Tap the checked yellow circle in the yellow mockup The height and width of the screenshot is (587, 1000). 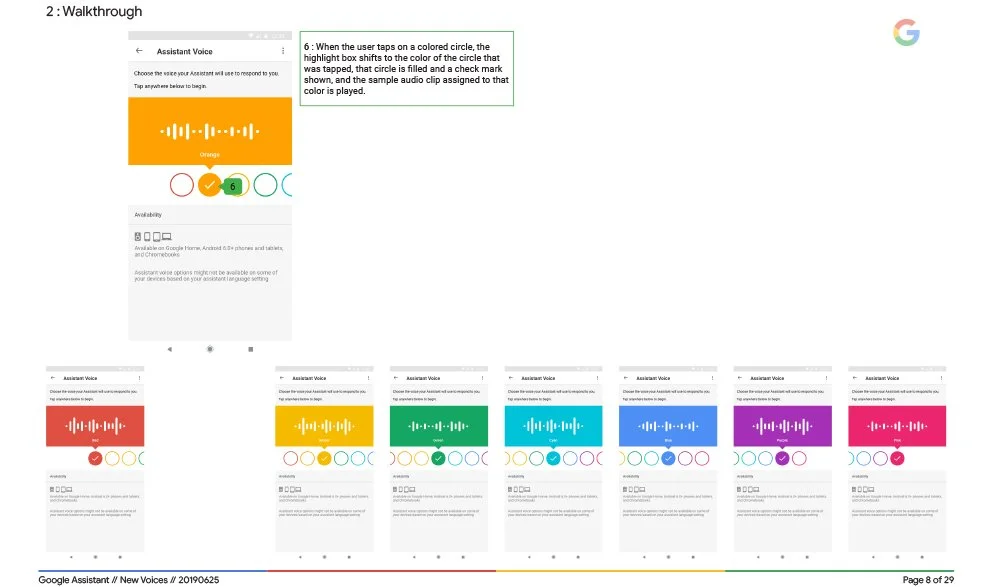click(x=324, y=458)
